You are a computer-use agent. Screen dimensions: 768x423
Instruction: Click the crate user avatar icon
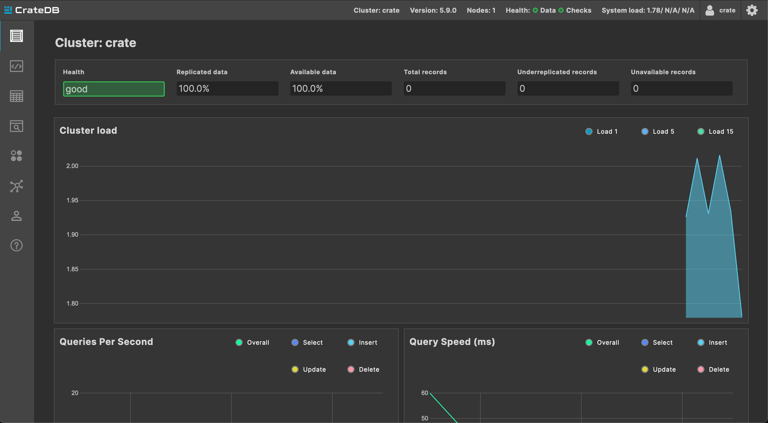click(709, 10)
